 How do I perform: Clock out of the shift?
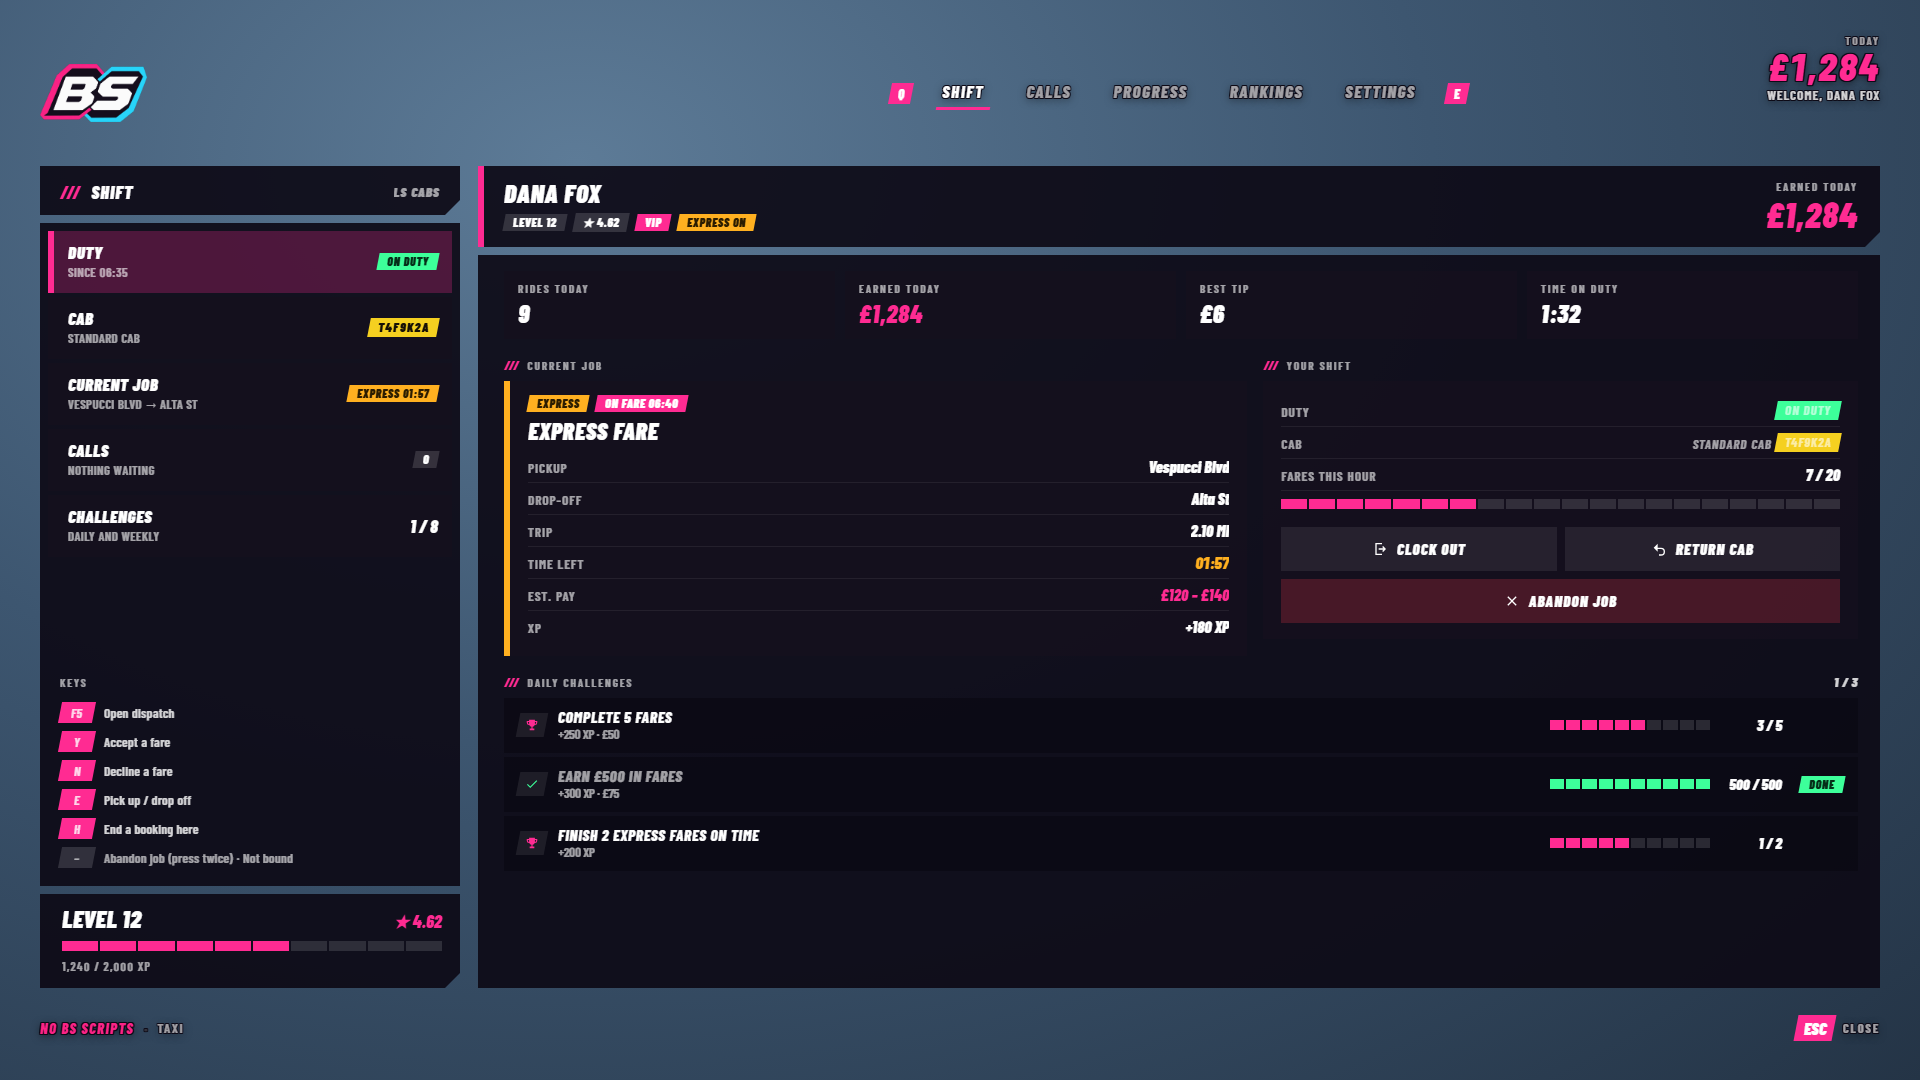pyautogui.click(x=1419, y=549)
